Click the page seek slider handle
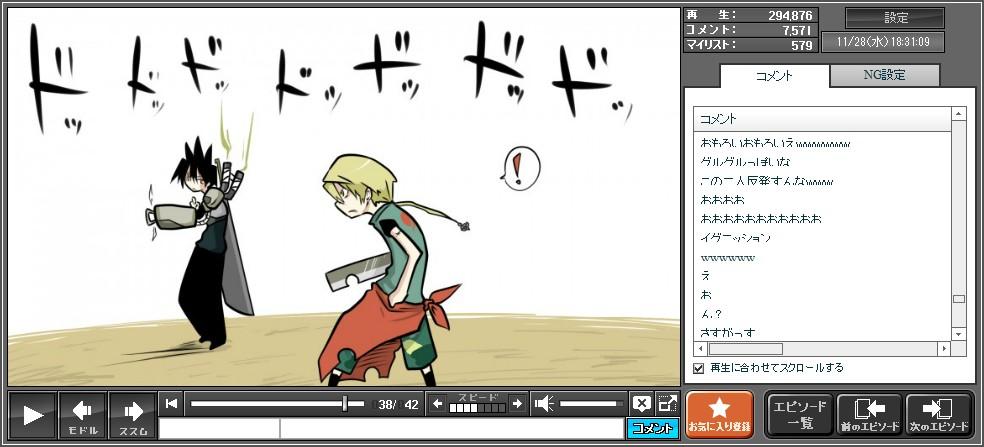This screenshot has height=447, width=984. tap(345, 404)
